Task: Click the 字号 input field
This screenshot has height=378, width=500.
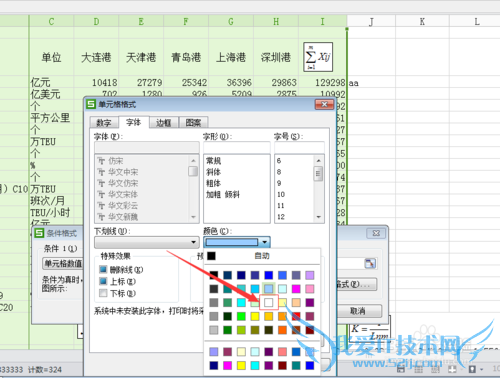Action: [299, 147]
